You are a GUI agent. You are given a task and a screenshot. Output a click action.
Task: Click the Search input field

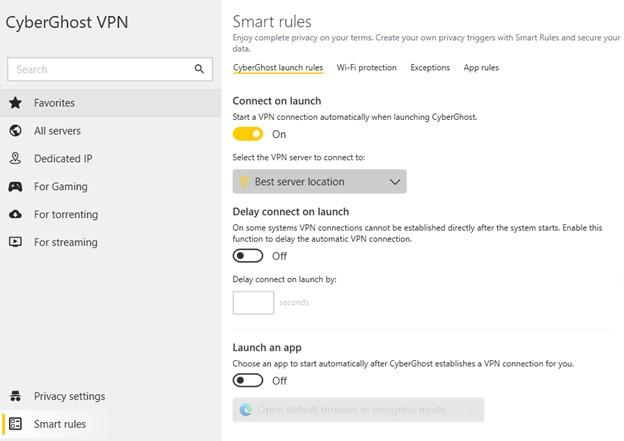[x=100, y=69]
